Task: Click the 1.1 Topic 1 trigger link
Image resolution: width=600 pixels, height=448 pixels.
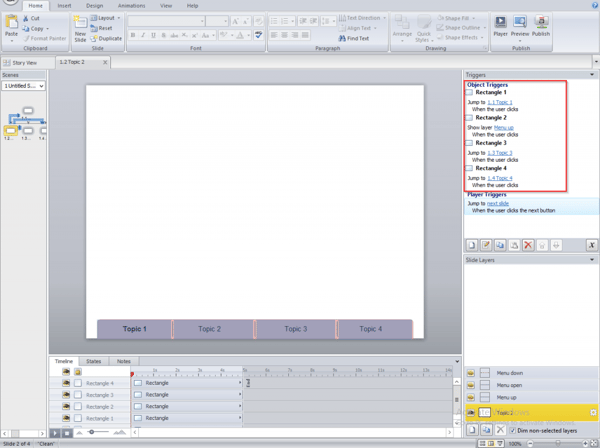Action: click(x=500, y=102)
